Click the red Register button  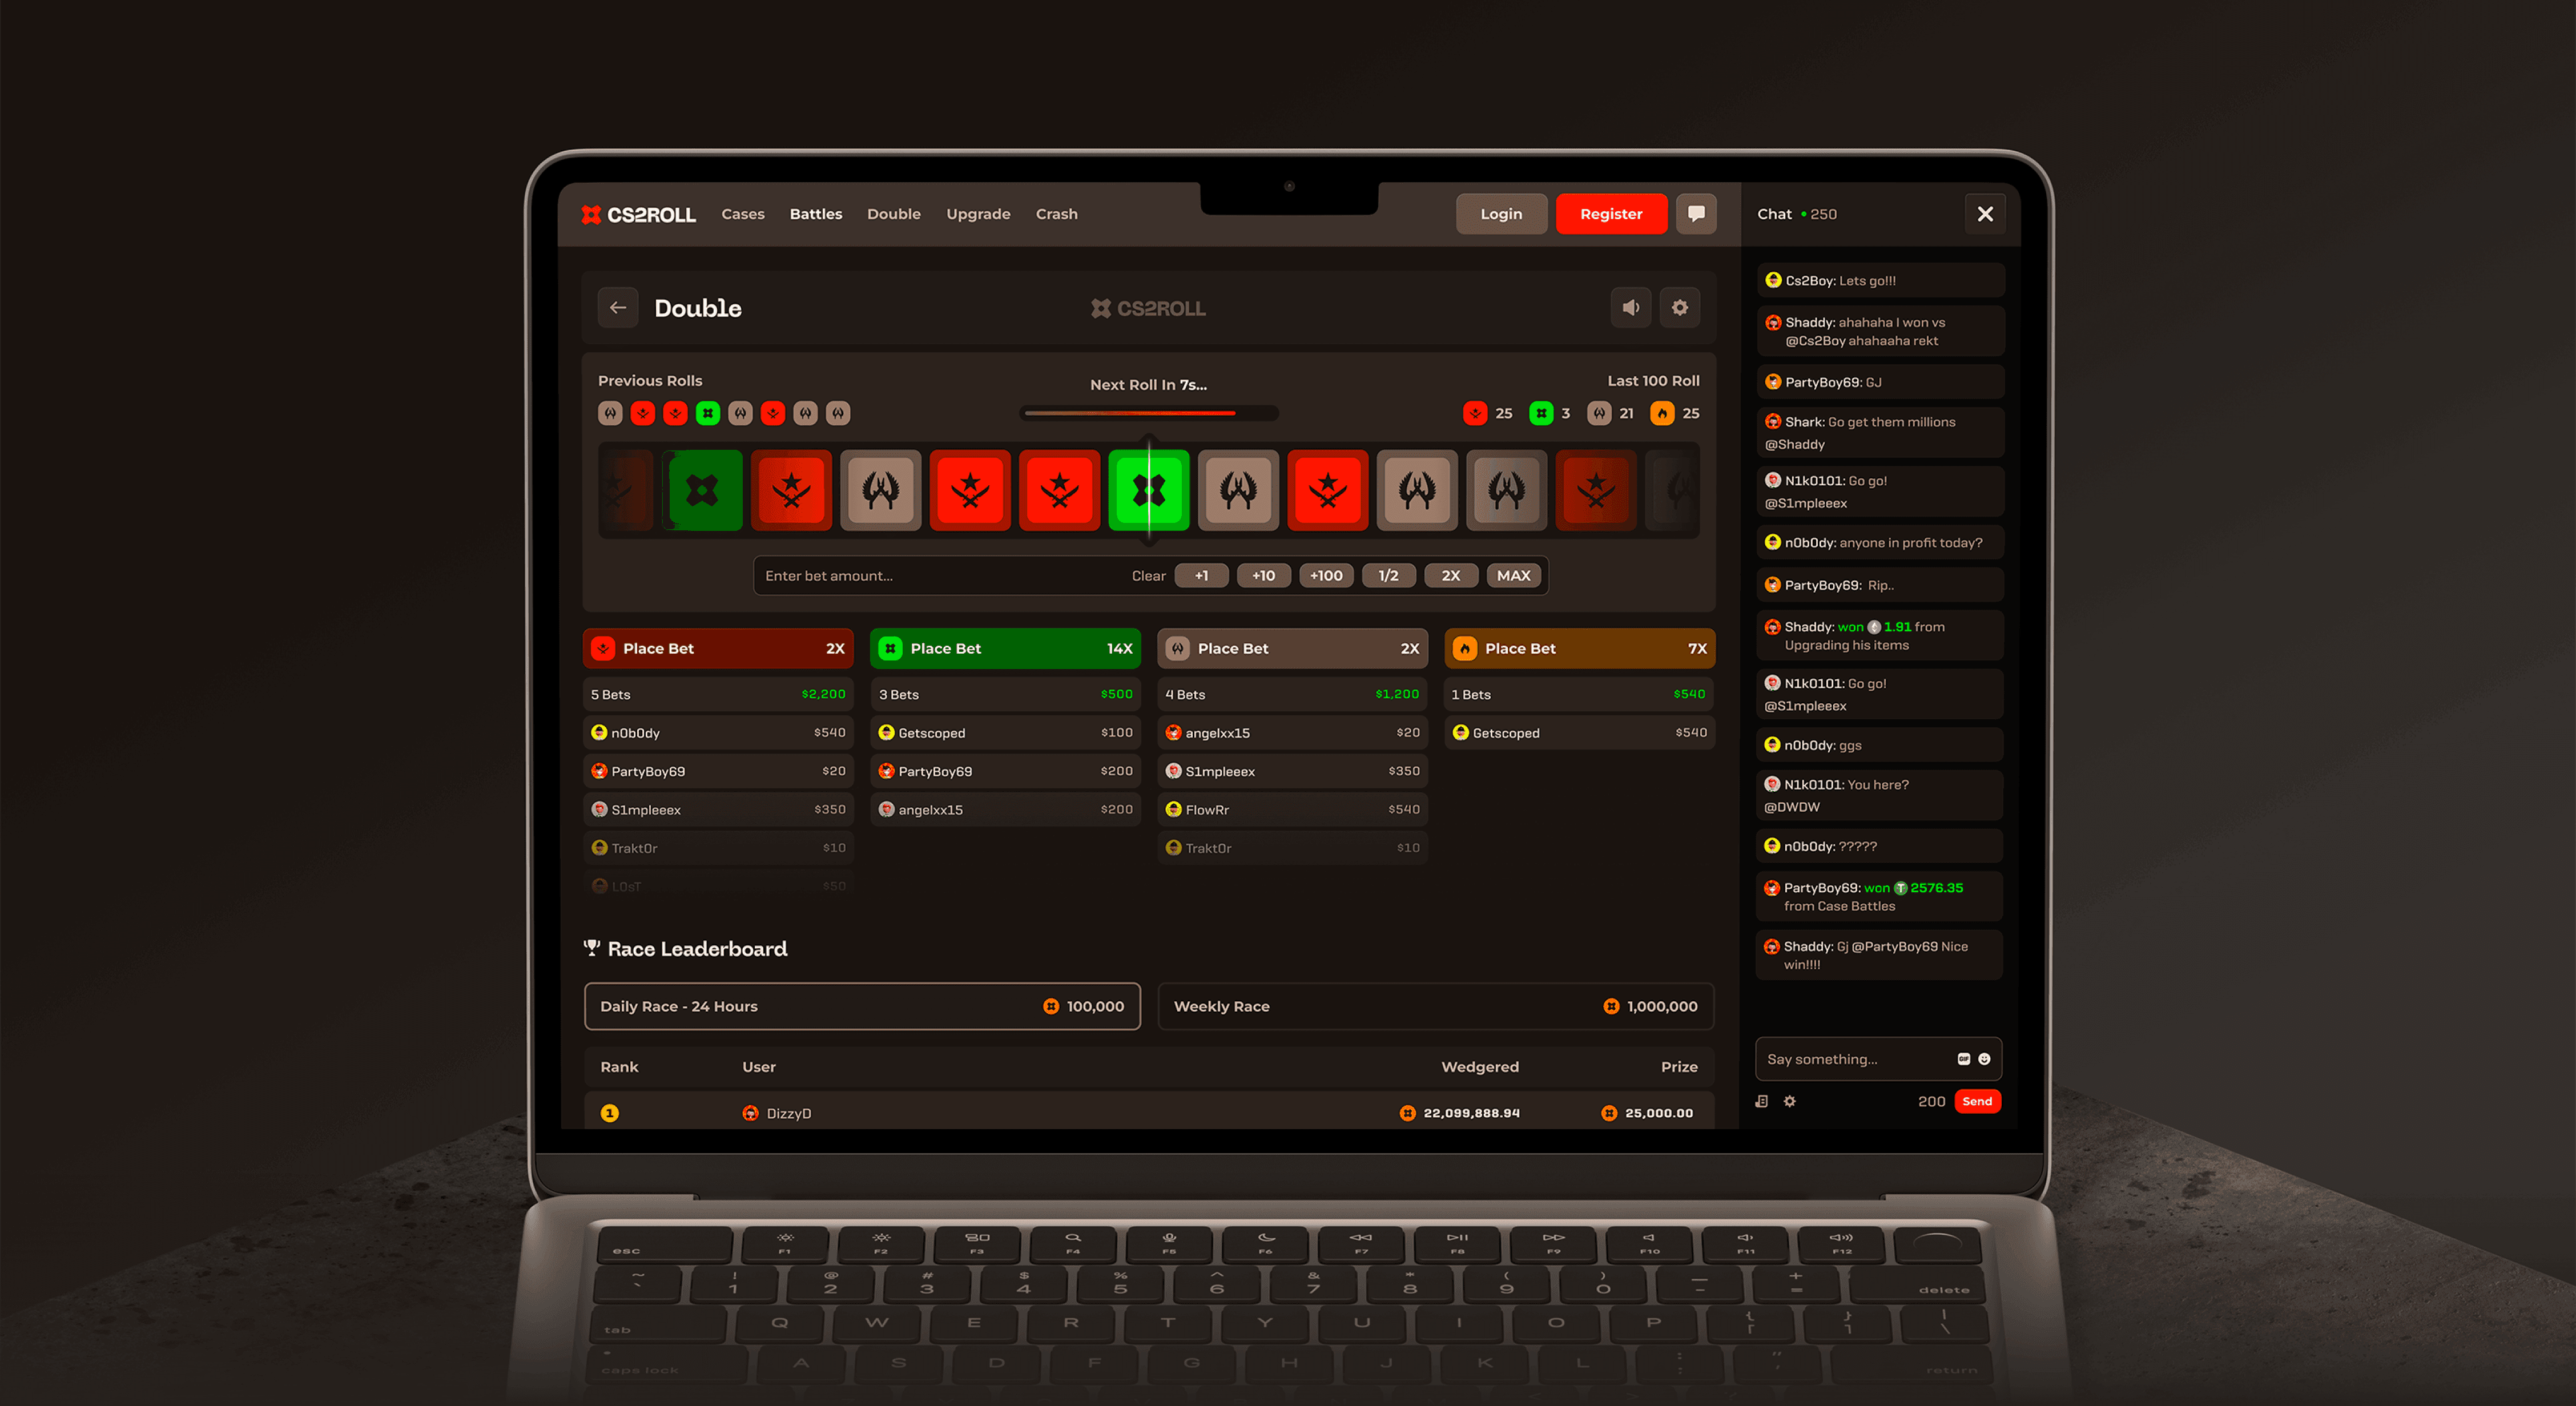click(1611, 214)
